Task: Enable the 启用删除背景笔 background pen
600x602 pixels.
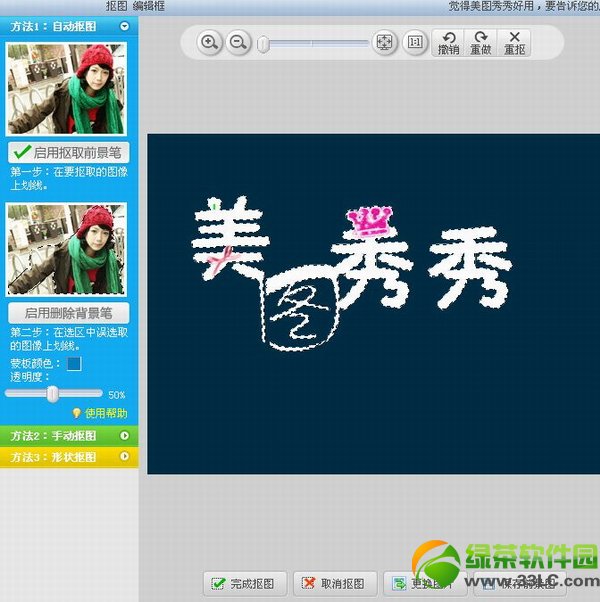Action: [x=69, y=313]
